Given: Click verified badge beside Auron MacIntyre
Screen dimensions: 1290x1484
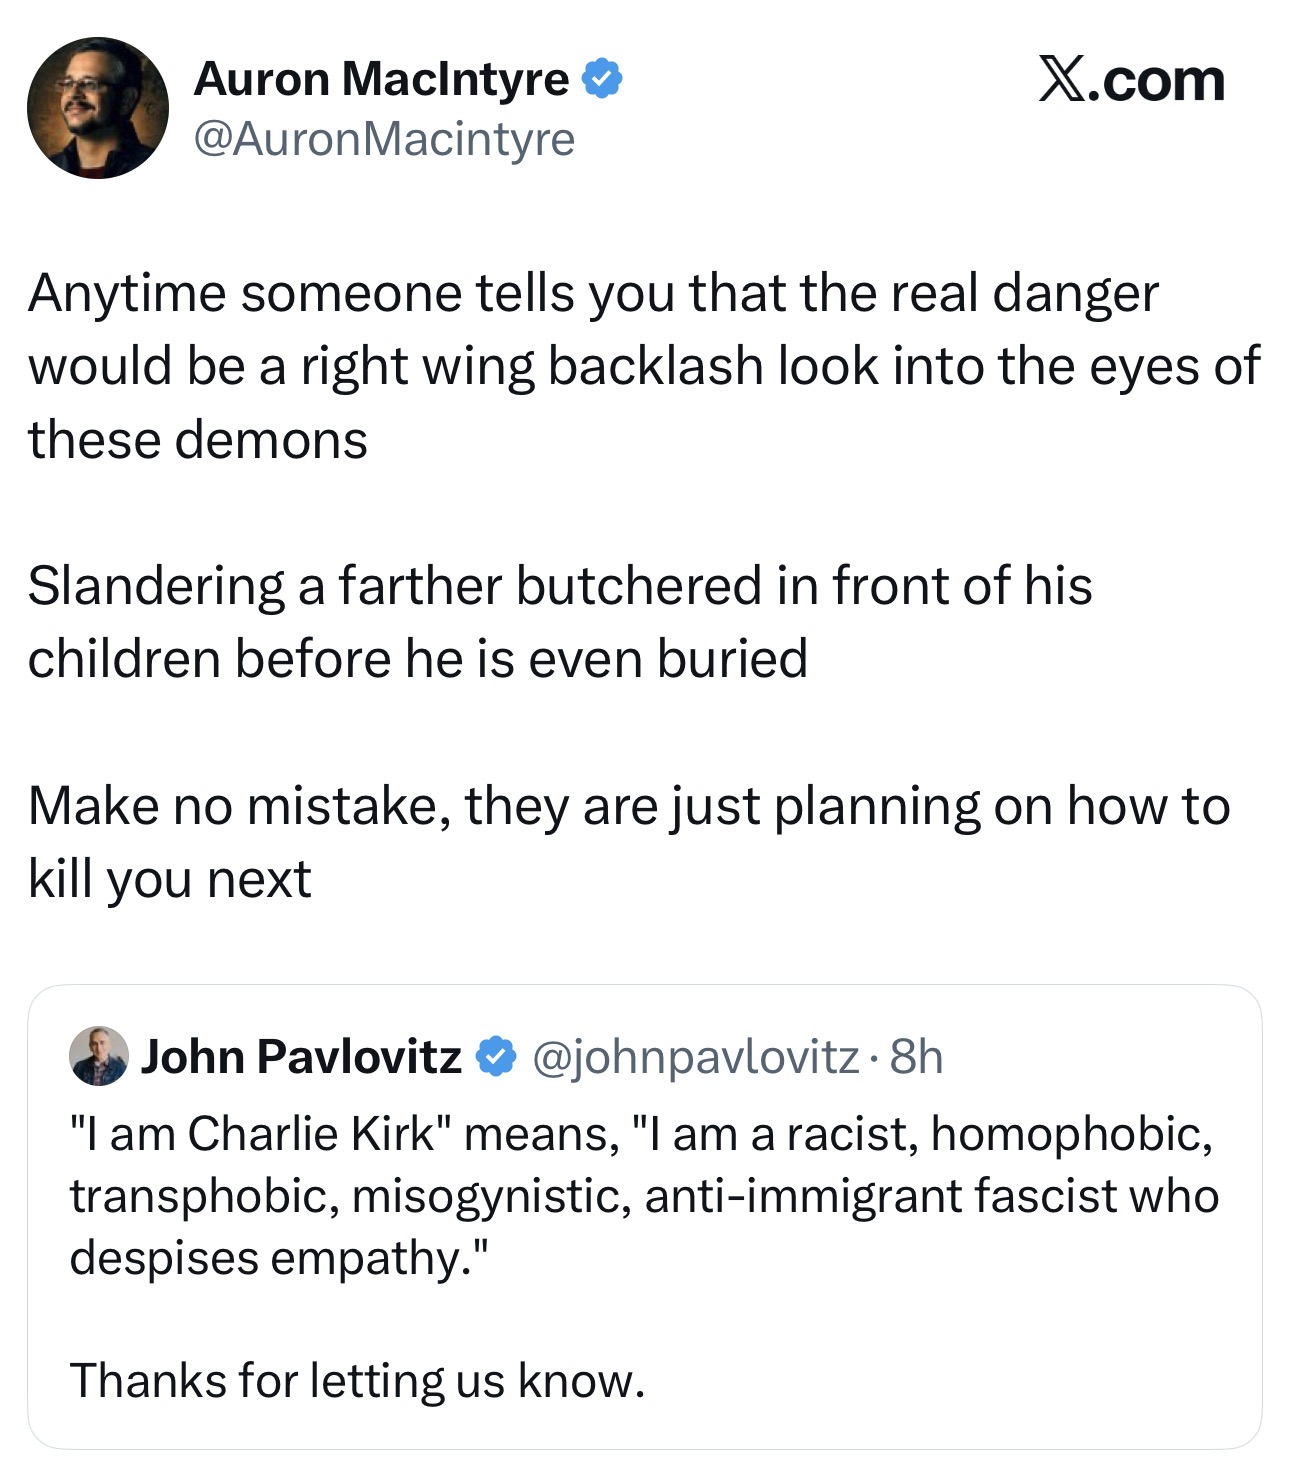Looking at the screenshot, I should pyautogui.click(x=602, y=79).
